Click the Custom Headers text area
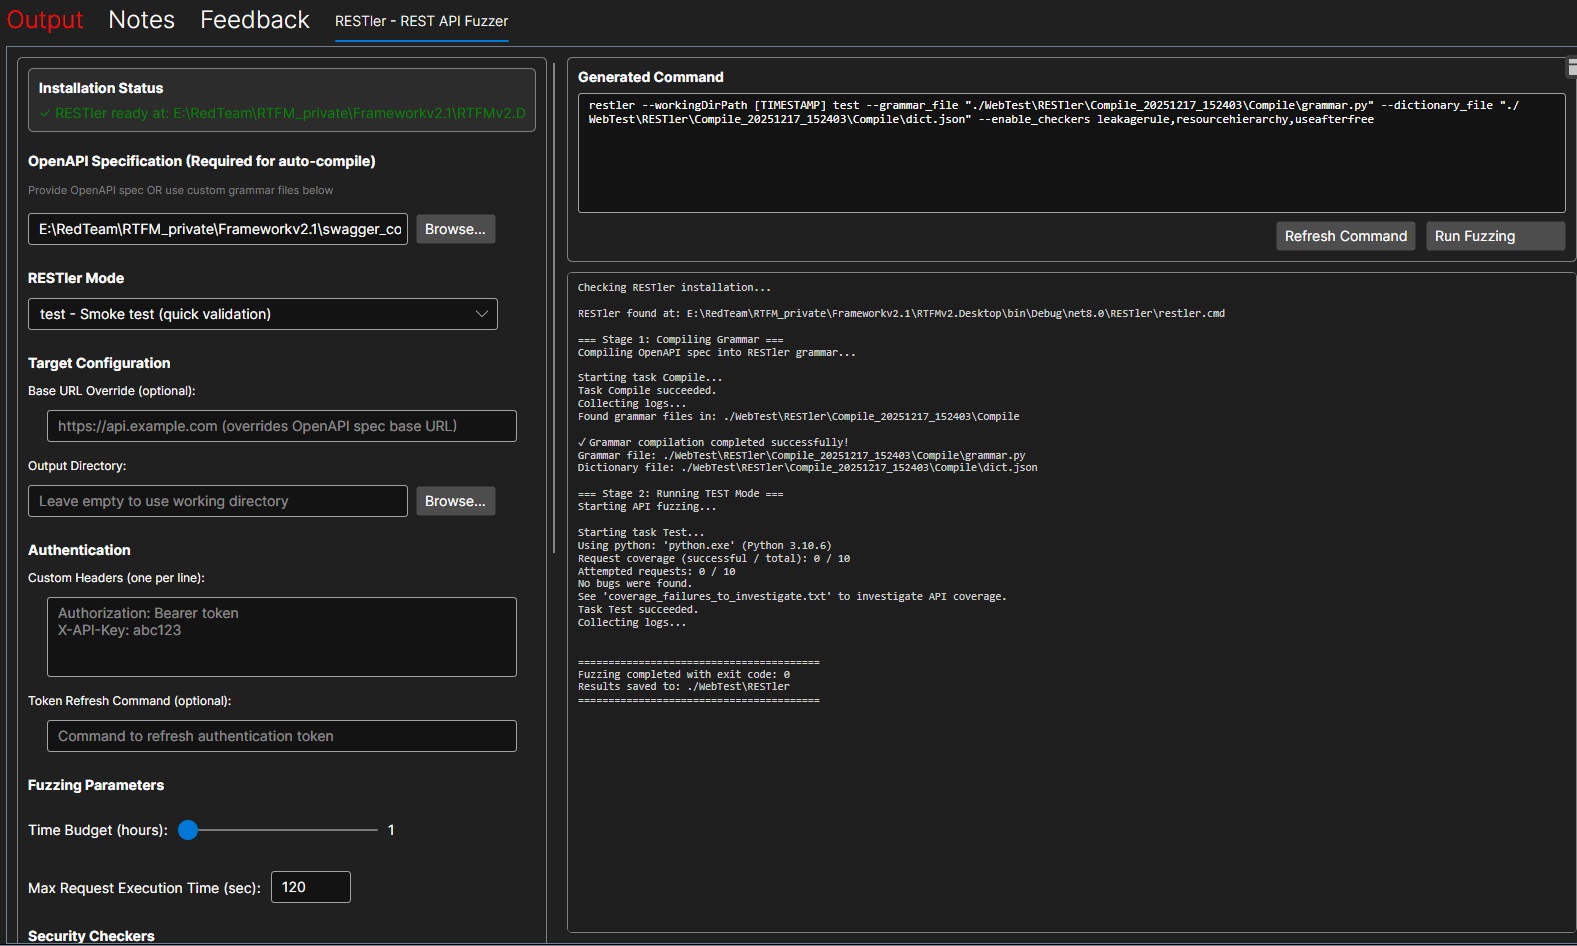The width and height of the screenshot is (1577, 946). pos(282,637)
